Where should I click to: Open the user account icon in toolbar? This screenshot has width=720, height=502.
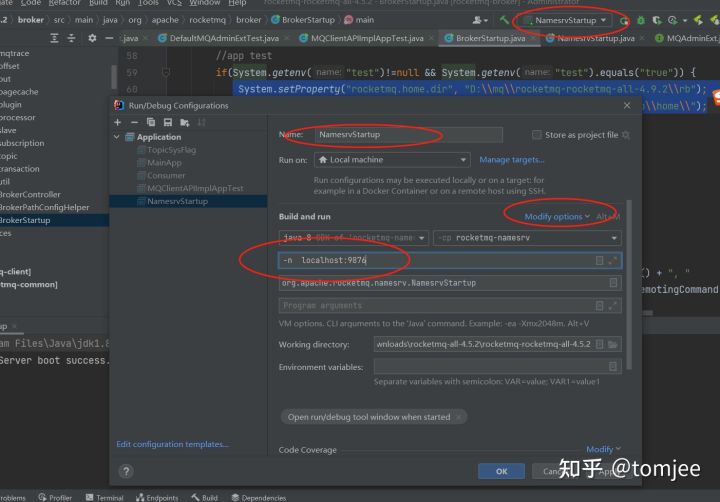(480, 20)
